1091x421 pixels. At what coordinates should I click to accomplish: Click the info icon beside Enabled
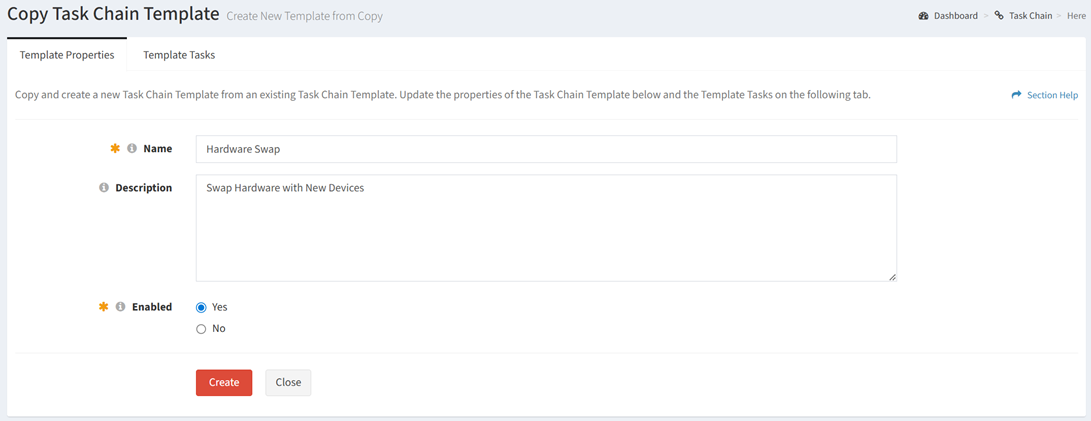(x=120, y=306)
